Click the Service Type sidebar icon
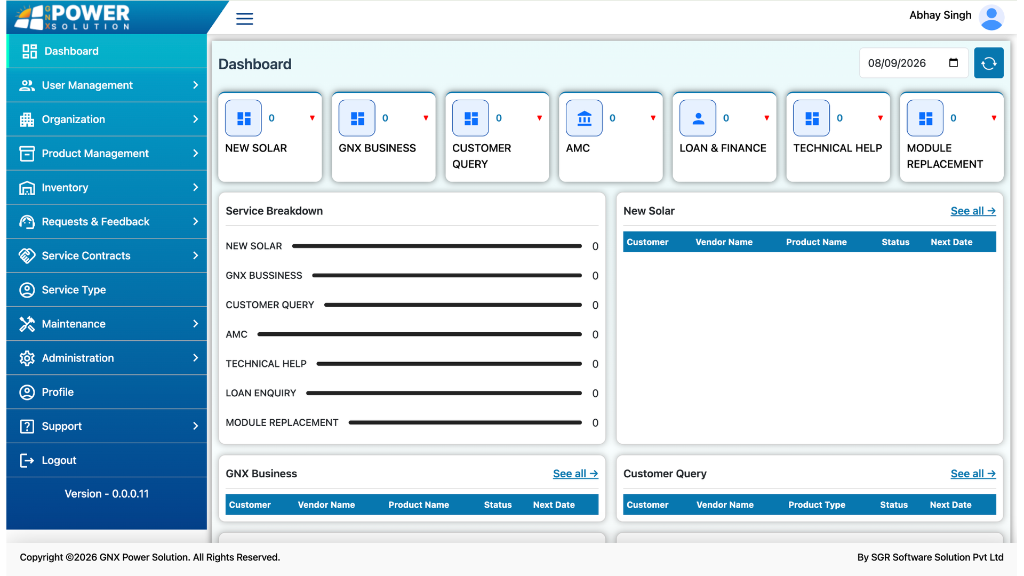Image resolution: width=1024 pixels, height=576 pixels. (x=27, y=290)
